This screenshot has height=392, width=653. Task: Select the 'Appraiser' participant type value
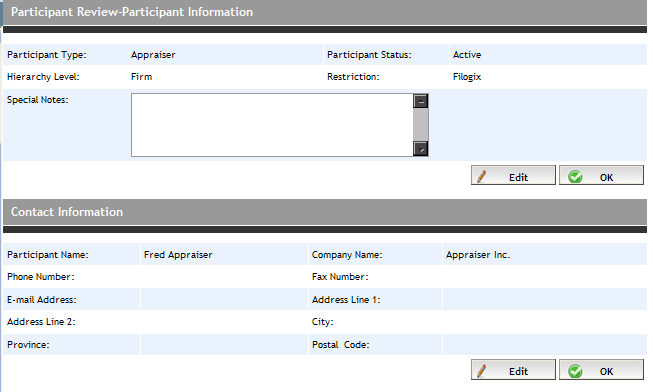[153, 55]
